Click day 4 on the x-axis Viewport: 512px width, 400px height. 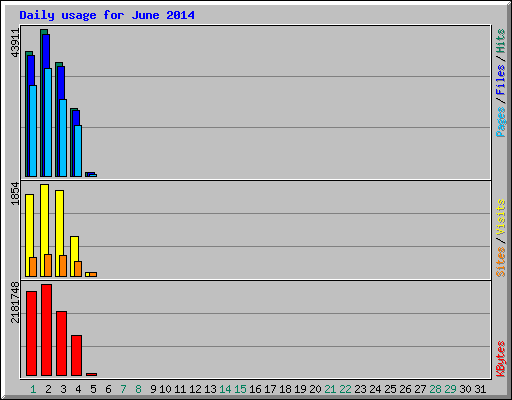[x=78, y=389]
